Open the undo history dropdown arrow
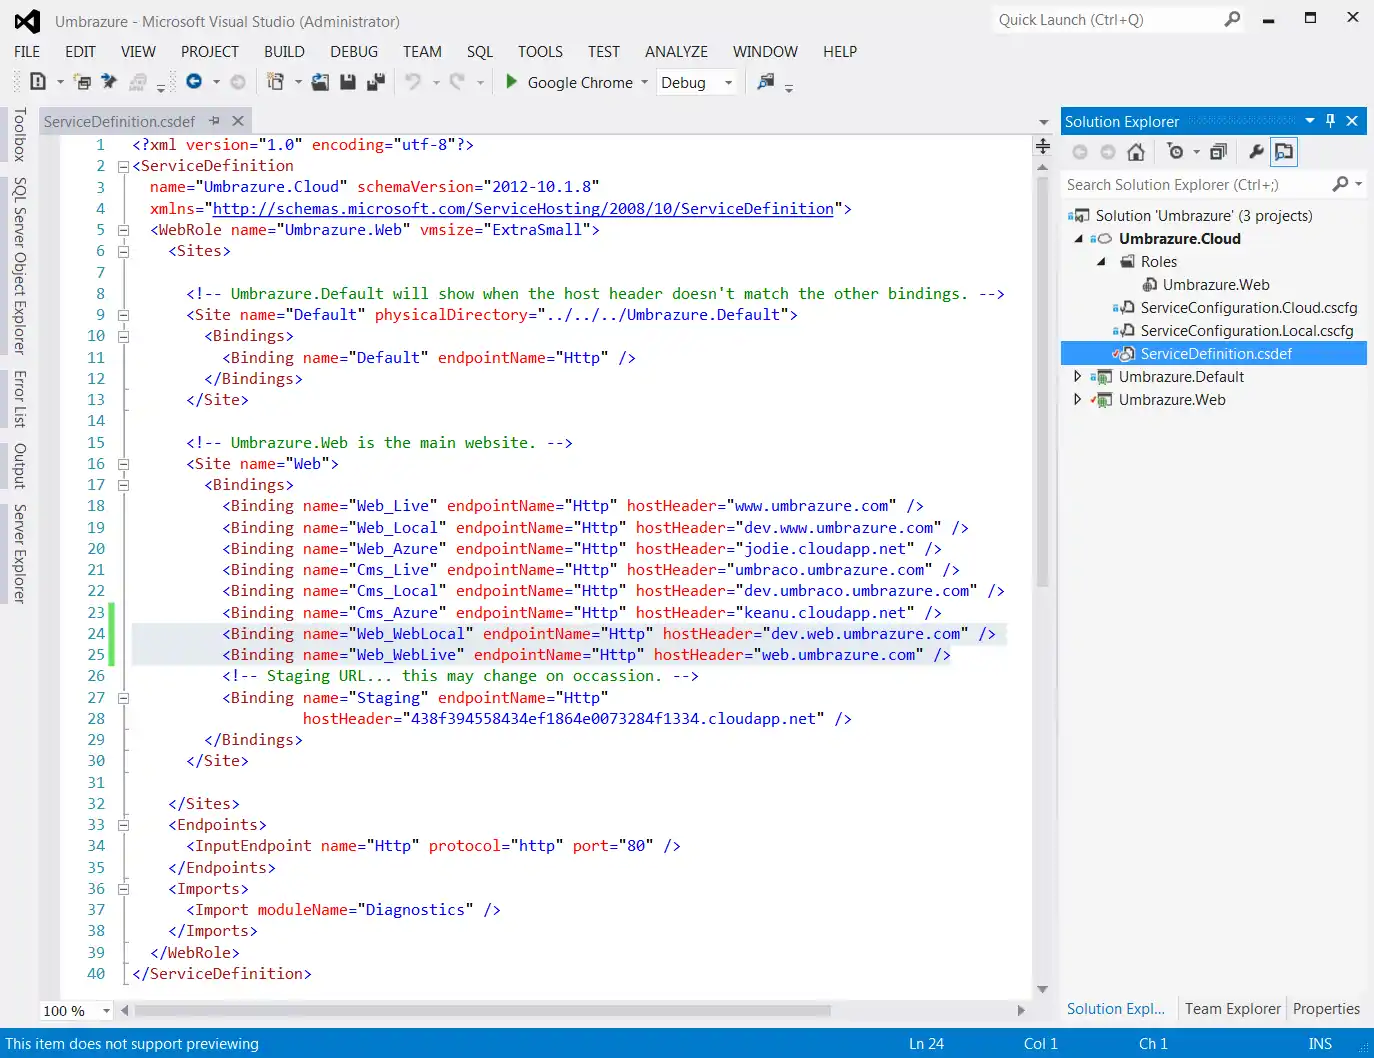Screen dimensions: 1374x1058 [436, 83]
